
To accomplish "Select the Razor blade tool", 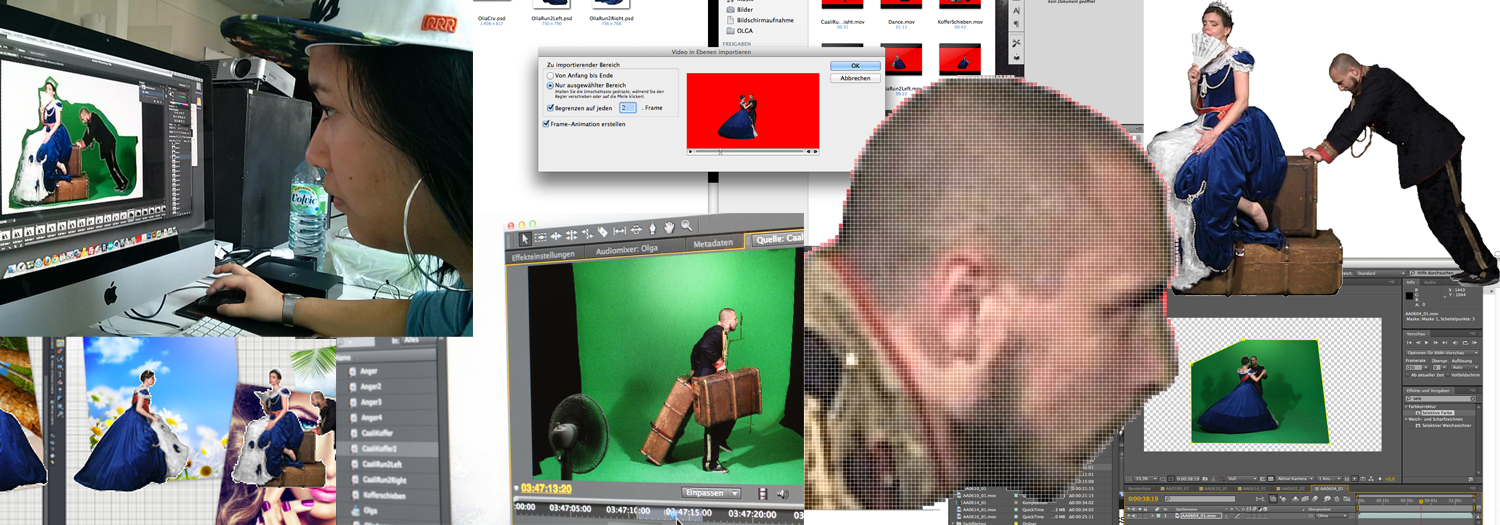I will [x=602, y=232].
